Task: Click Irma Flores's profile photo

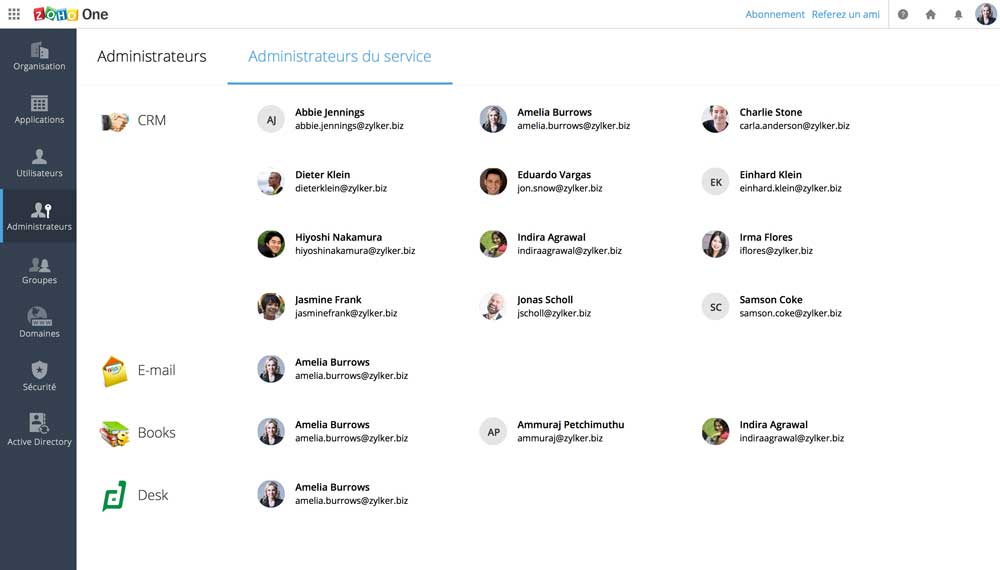Action: (x=716, y=244)
